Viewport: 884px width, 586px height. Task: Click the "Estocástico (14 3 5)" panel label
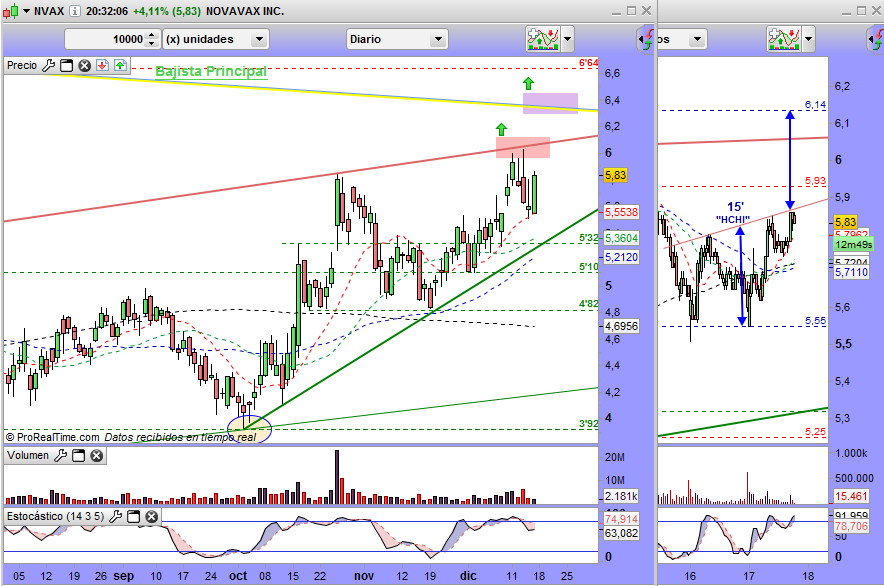click(55, 517)
